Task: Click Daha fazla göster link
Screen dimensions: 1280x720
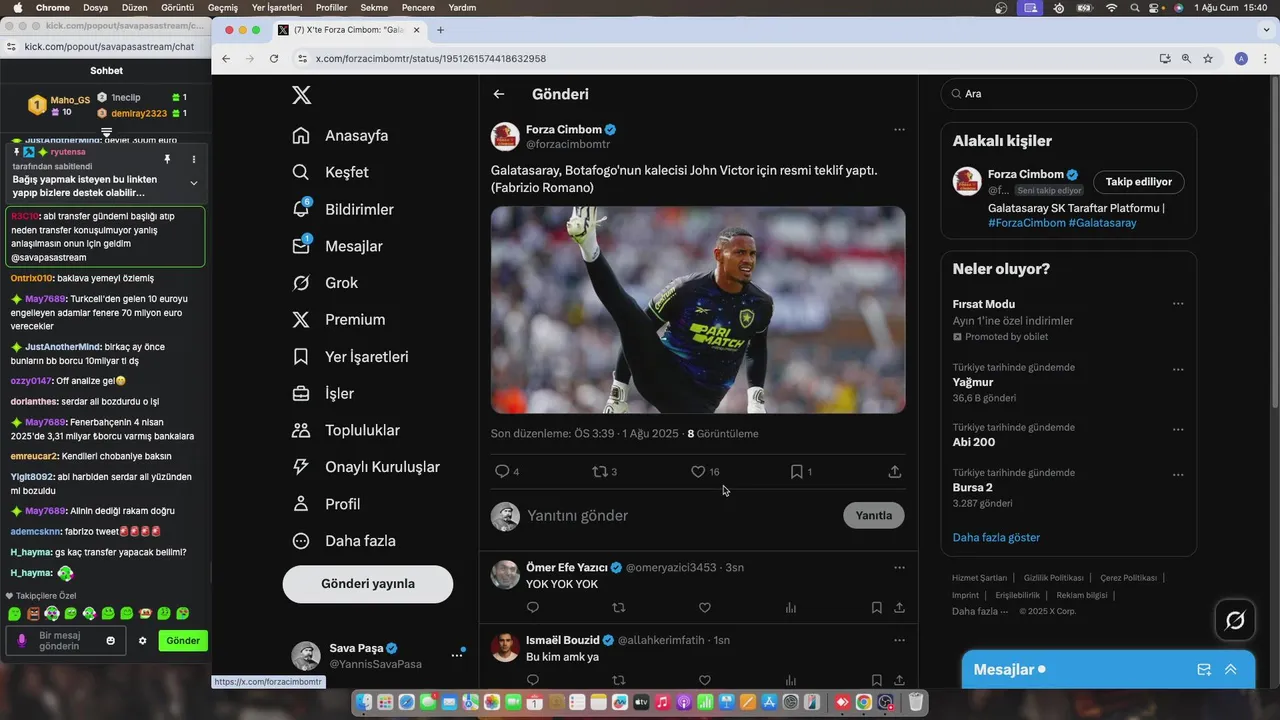Action: click(x=996, y=538)
